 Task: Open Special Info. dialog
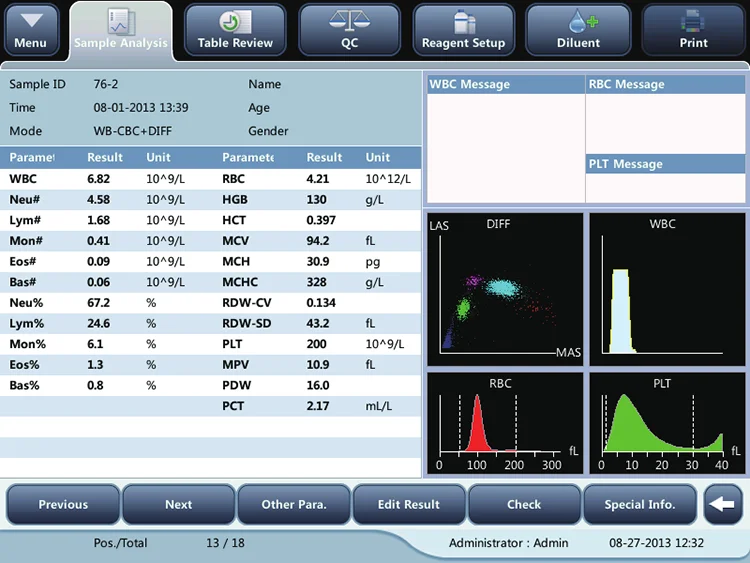[639, 505]
